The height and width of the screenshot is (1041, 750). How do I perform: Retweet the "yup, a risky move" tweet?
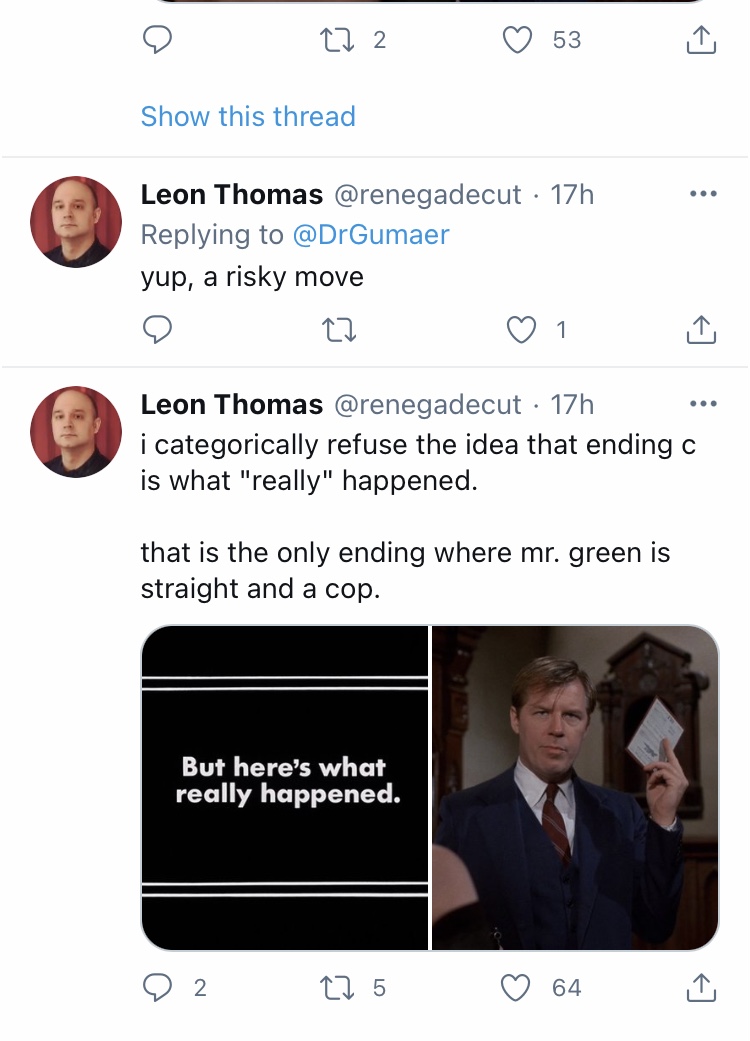[338, 329]
